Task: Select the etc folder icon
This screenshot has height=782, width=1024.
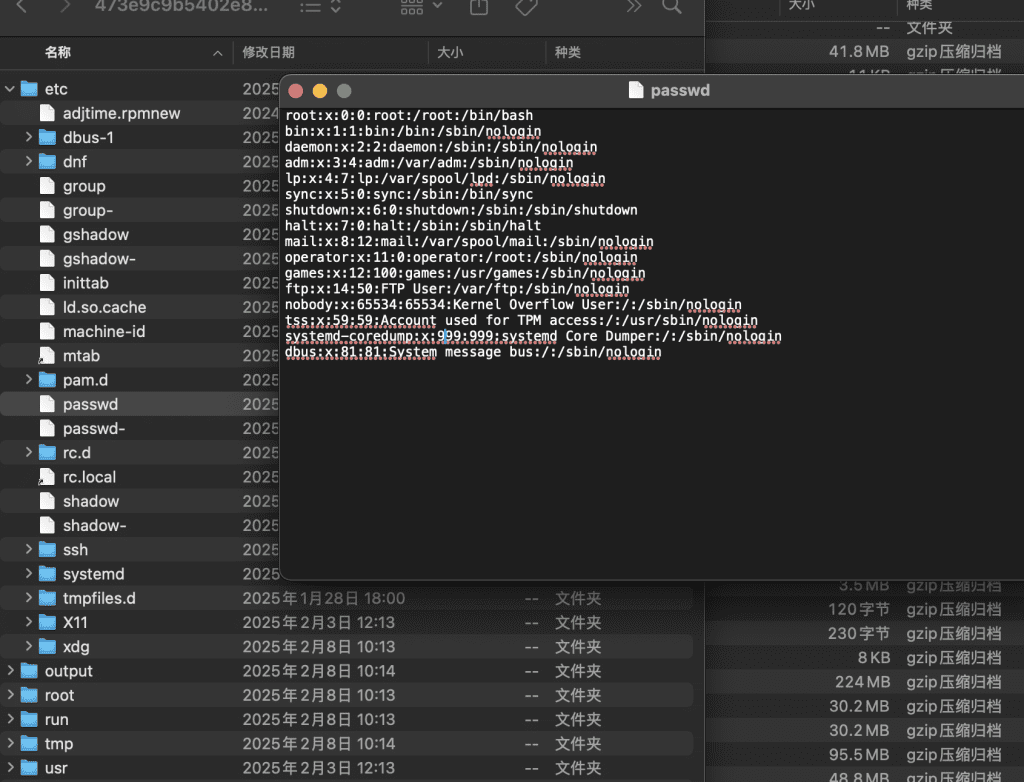Action: pos(29,89)
